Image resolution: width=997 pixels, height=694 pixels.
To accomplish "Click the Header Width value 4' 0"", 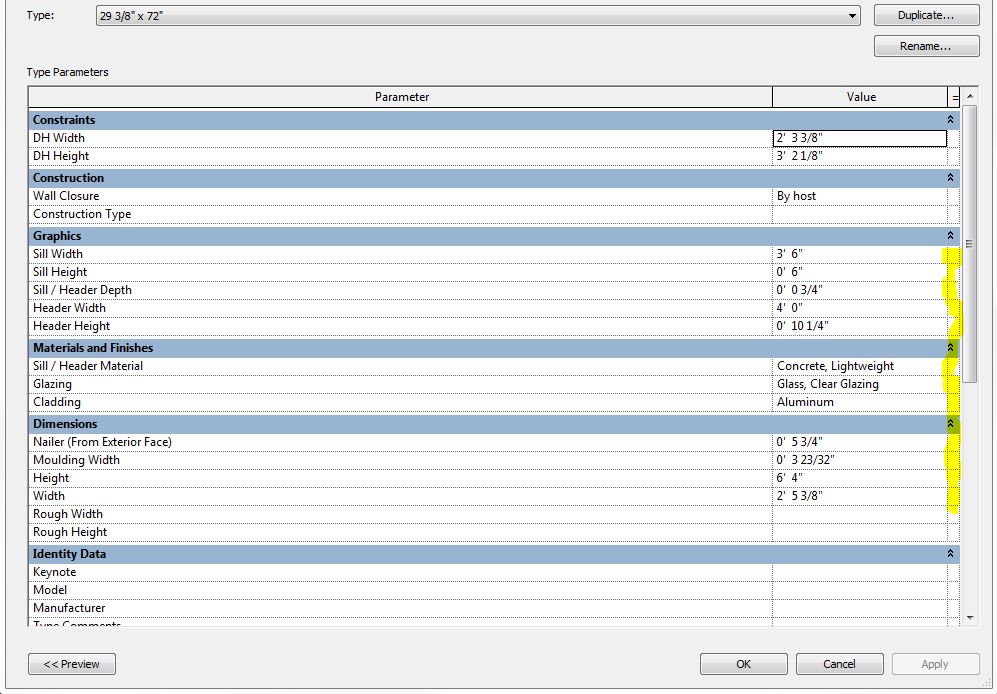I will coord(860,308).
